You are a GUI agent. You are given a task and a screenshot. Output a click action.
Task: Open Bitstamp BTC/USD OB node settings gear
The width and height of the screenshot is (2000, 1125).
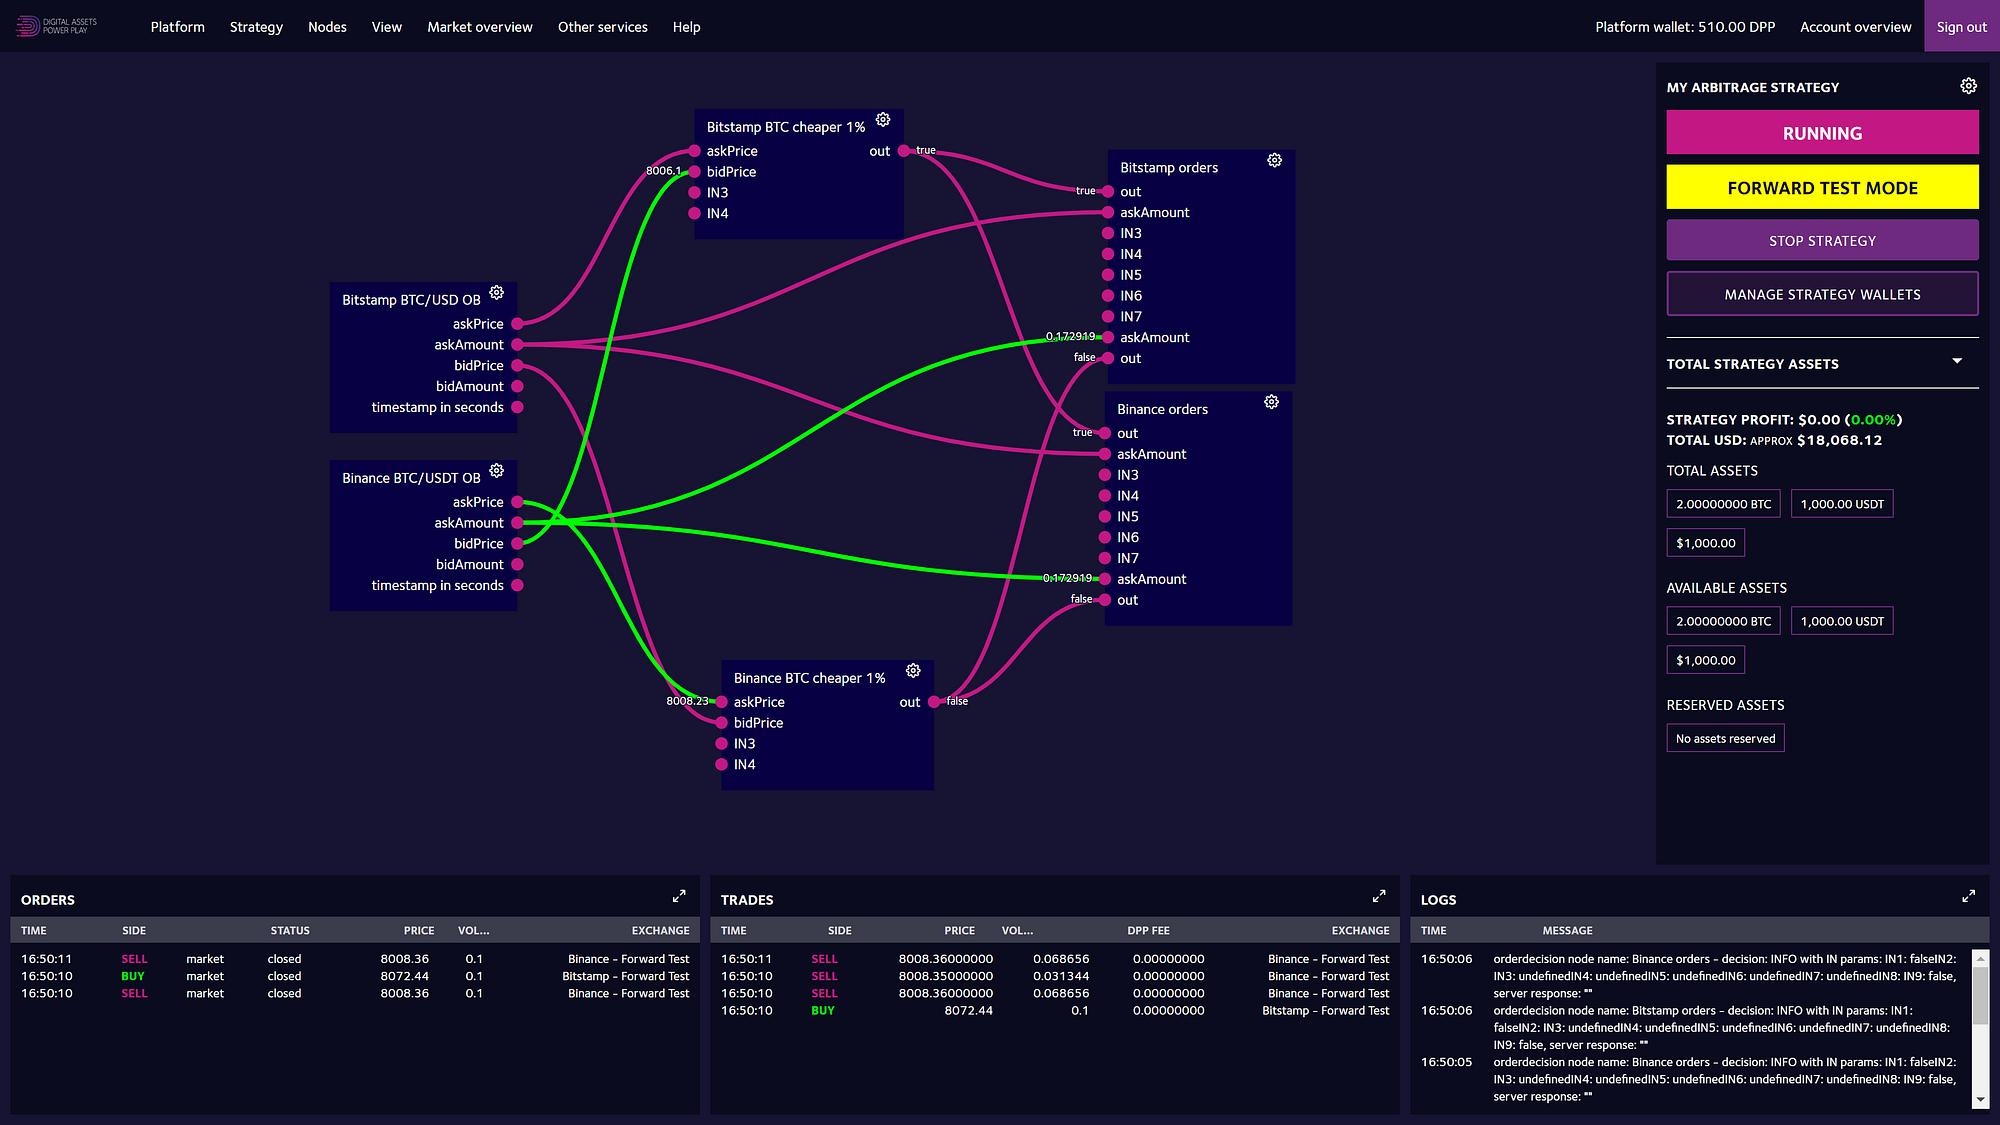point(496,293)
